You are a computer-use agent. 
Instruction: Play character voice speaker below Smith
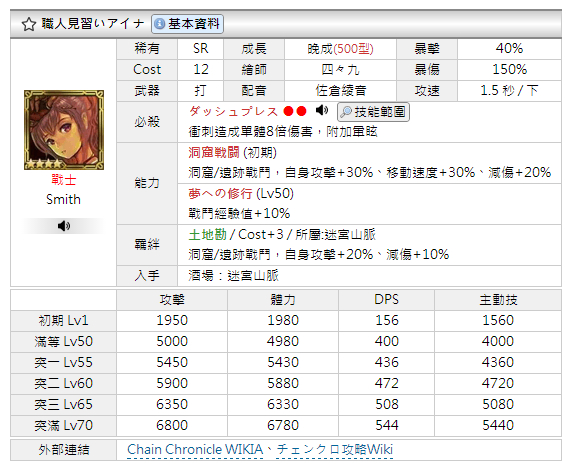64,226
